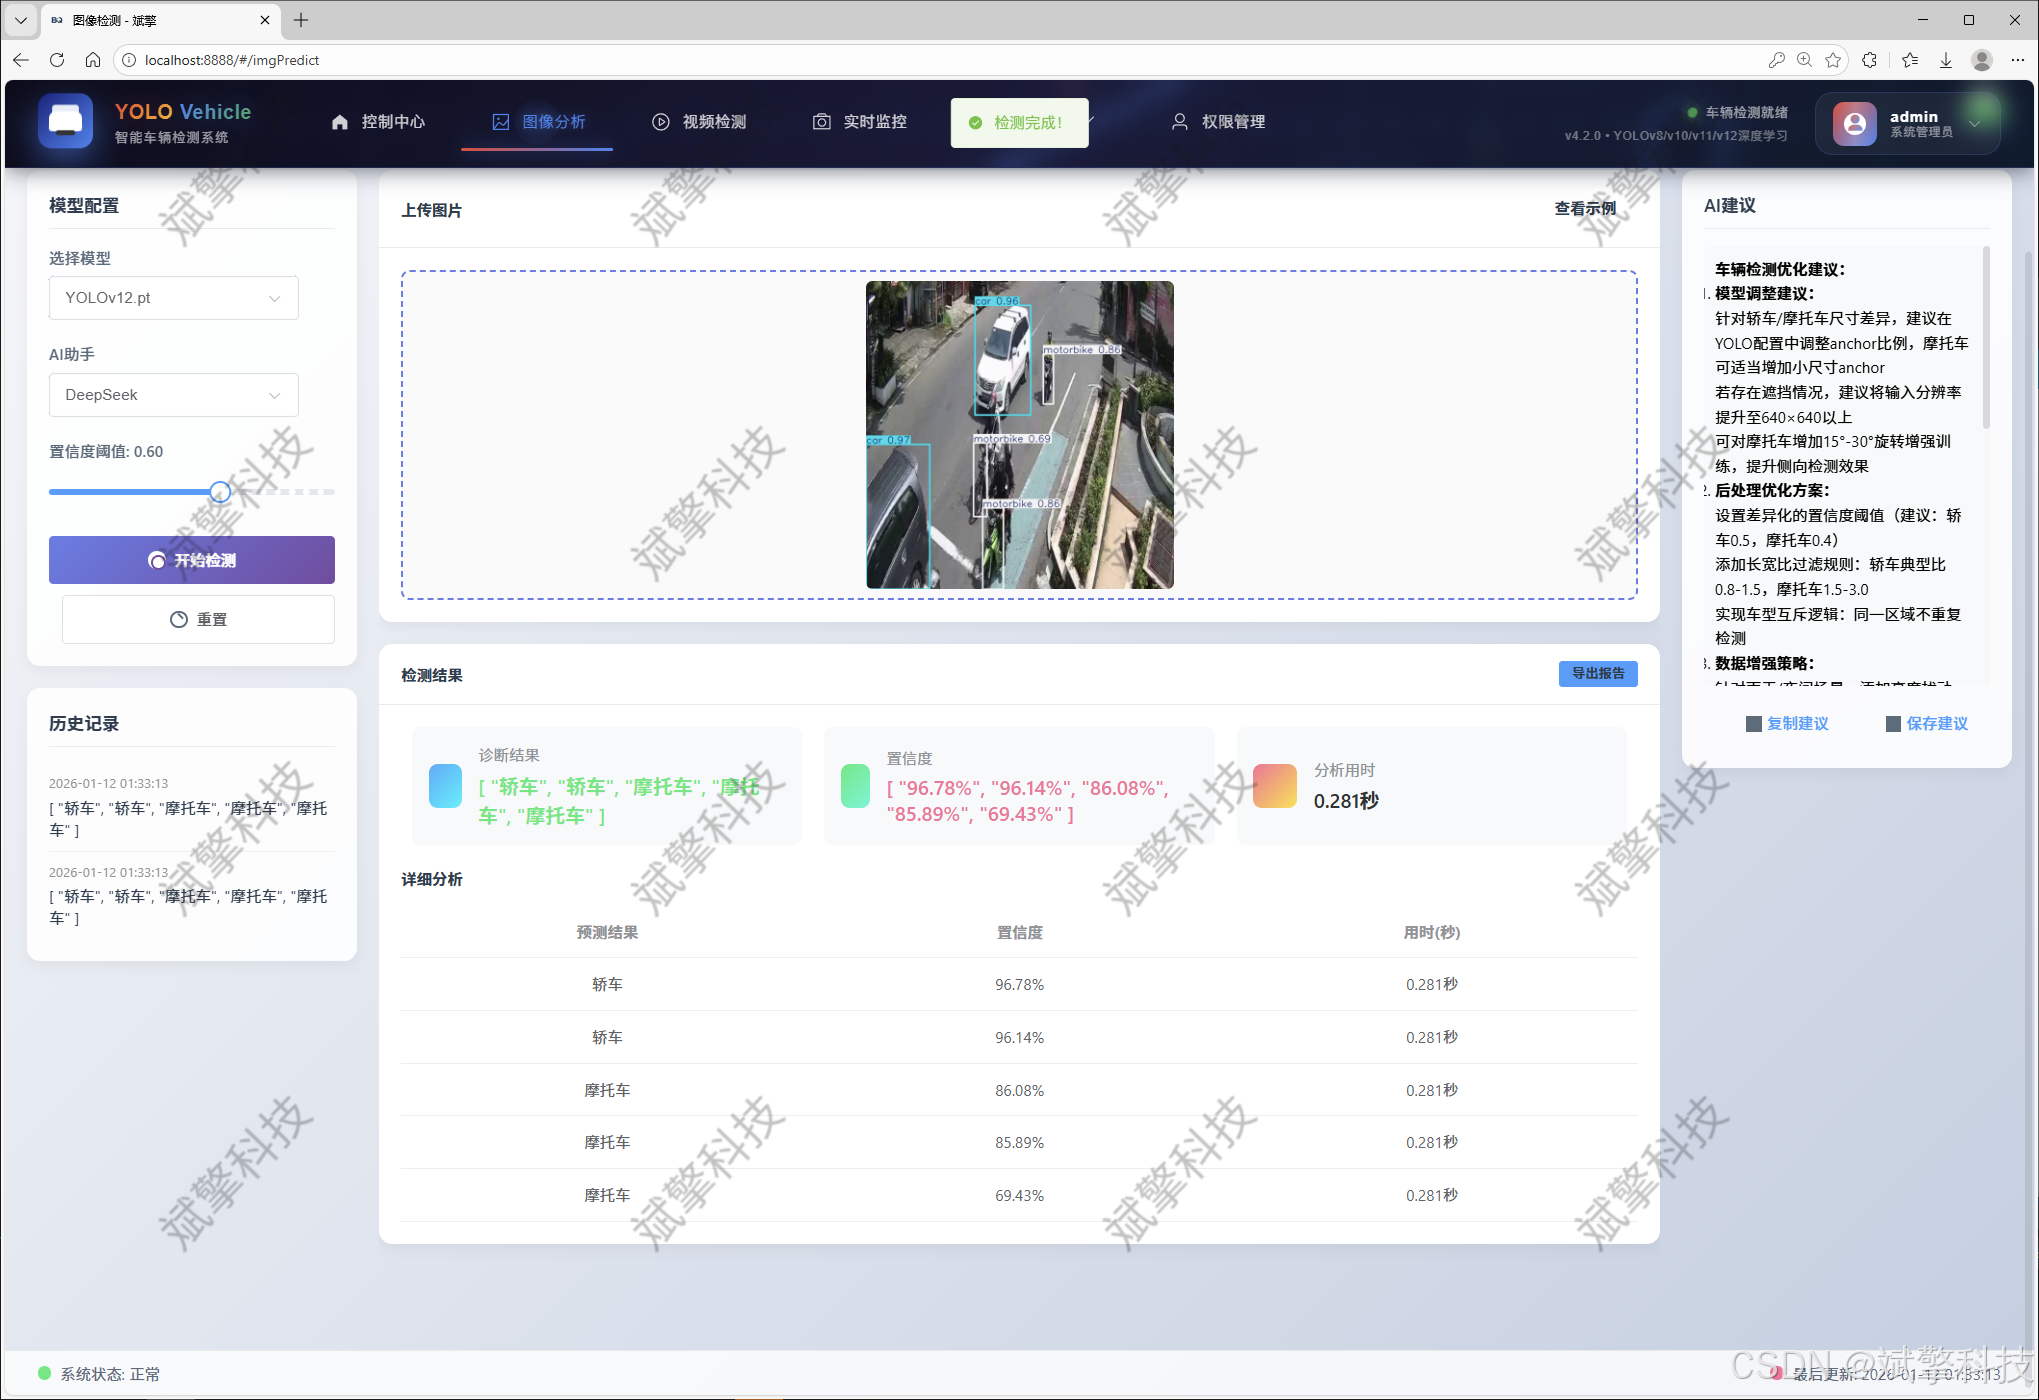The width and height of the screenshot is (2039, 1400).
Task: Click the confidence threshold slider handle
Action: [x=220, y=492]
